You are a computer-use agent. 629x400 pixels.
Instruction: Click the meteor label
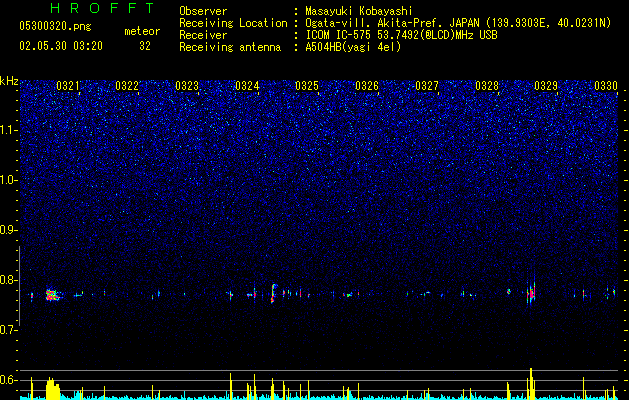point(142,31)
